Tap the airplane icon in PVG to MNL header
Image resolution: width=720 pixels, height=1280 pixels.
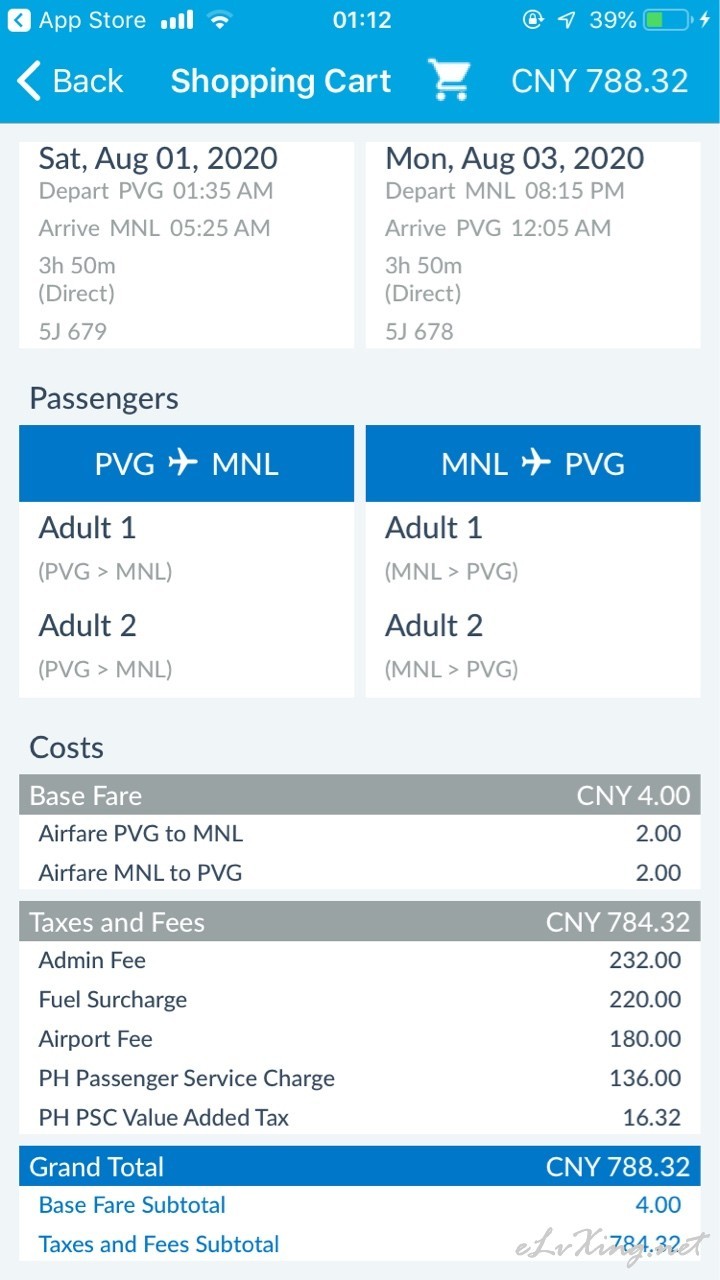pyautogui.click(x=183, y=463)
